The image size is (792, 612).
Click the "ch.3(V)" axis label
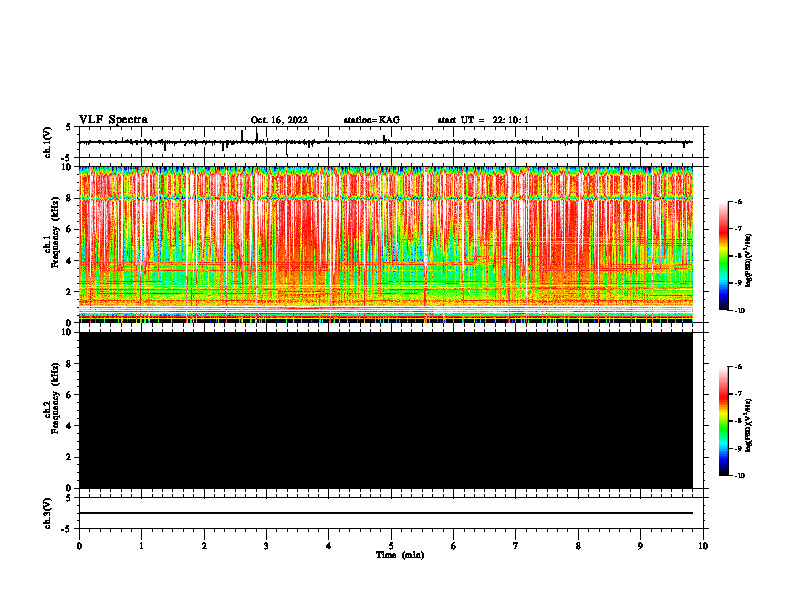(48, 513)
